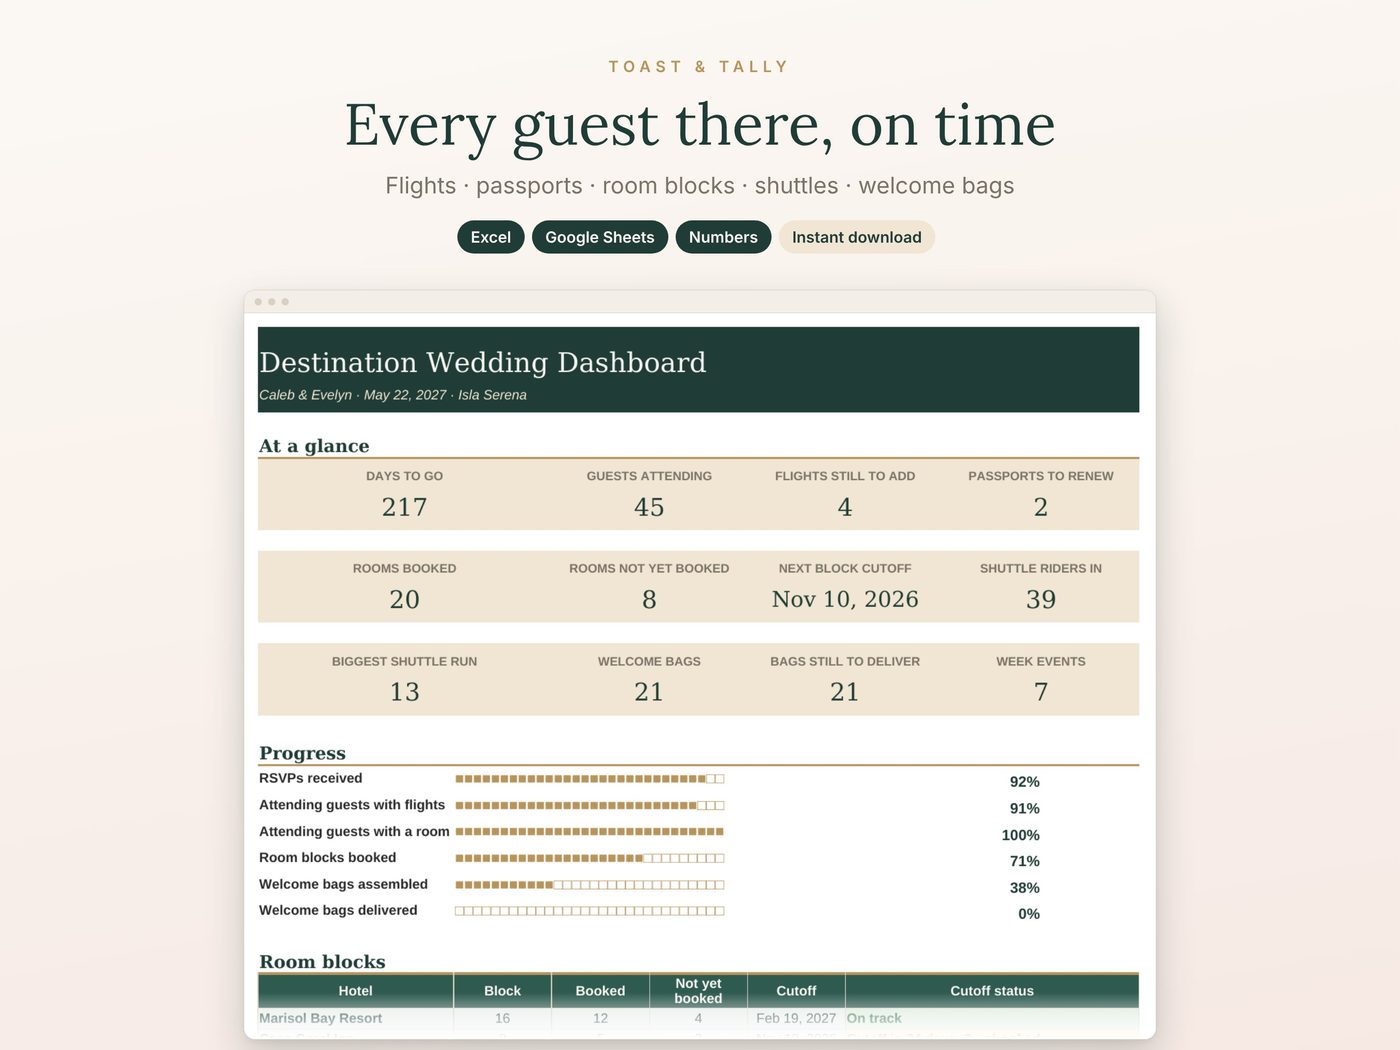Viewport: 1400px width, 1050px height.
Task: Click the 92% RSVPs percentage
Action: click(1025, 782)
